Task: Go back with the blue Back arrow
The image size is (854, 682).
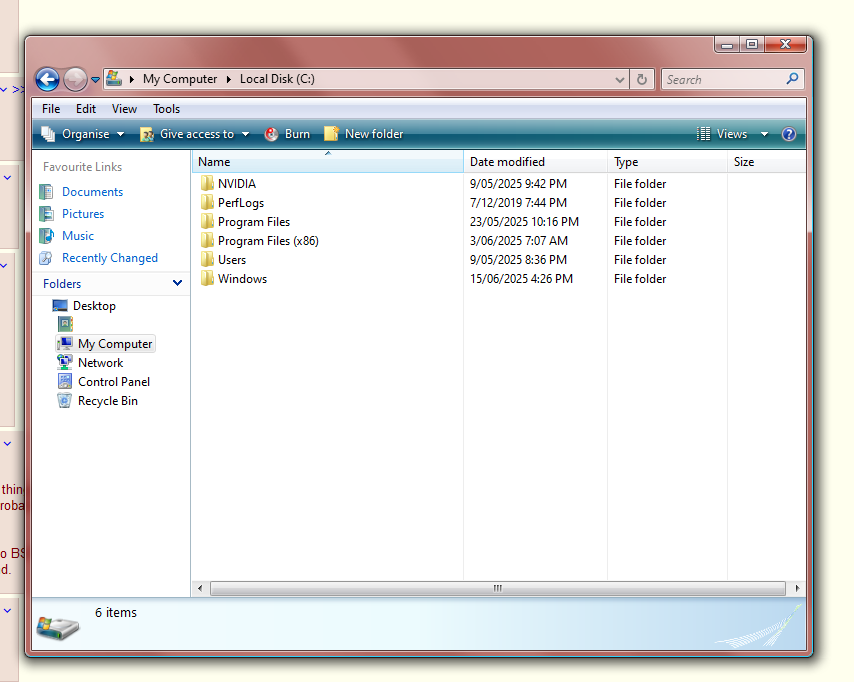Action: click(x=47, y=80)
